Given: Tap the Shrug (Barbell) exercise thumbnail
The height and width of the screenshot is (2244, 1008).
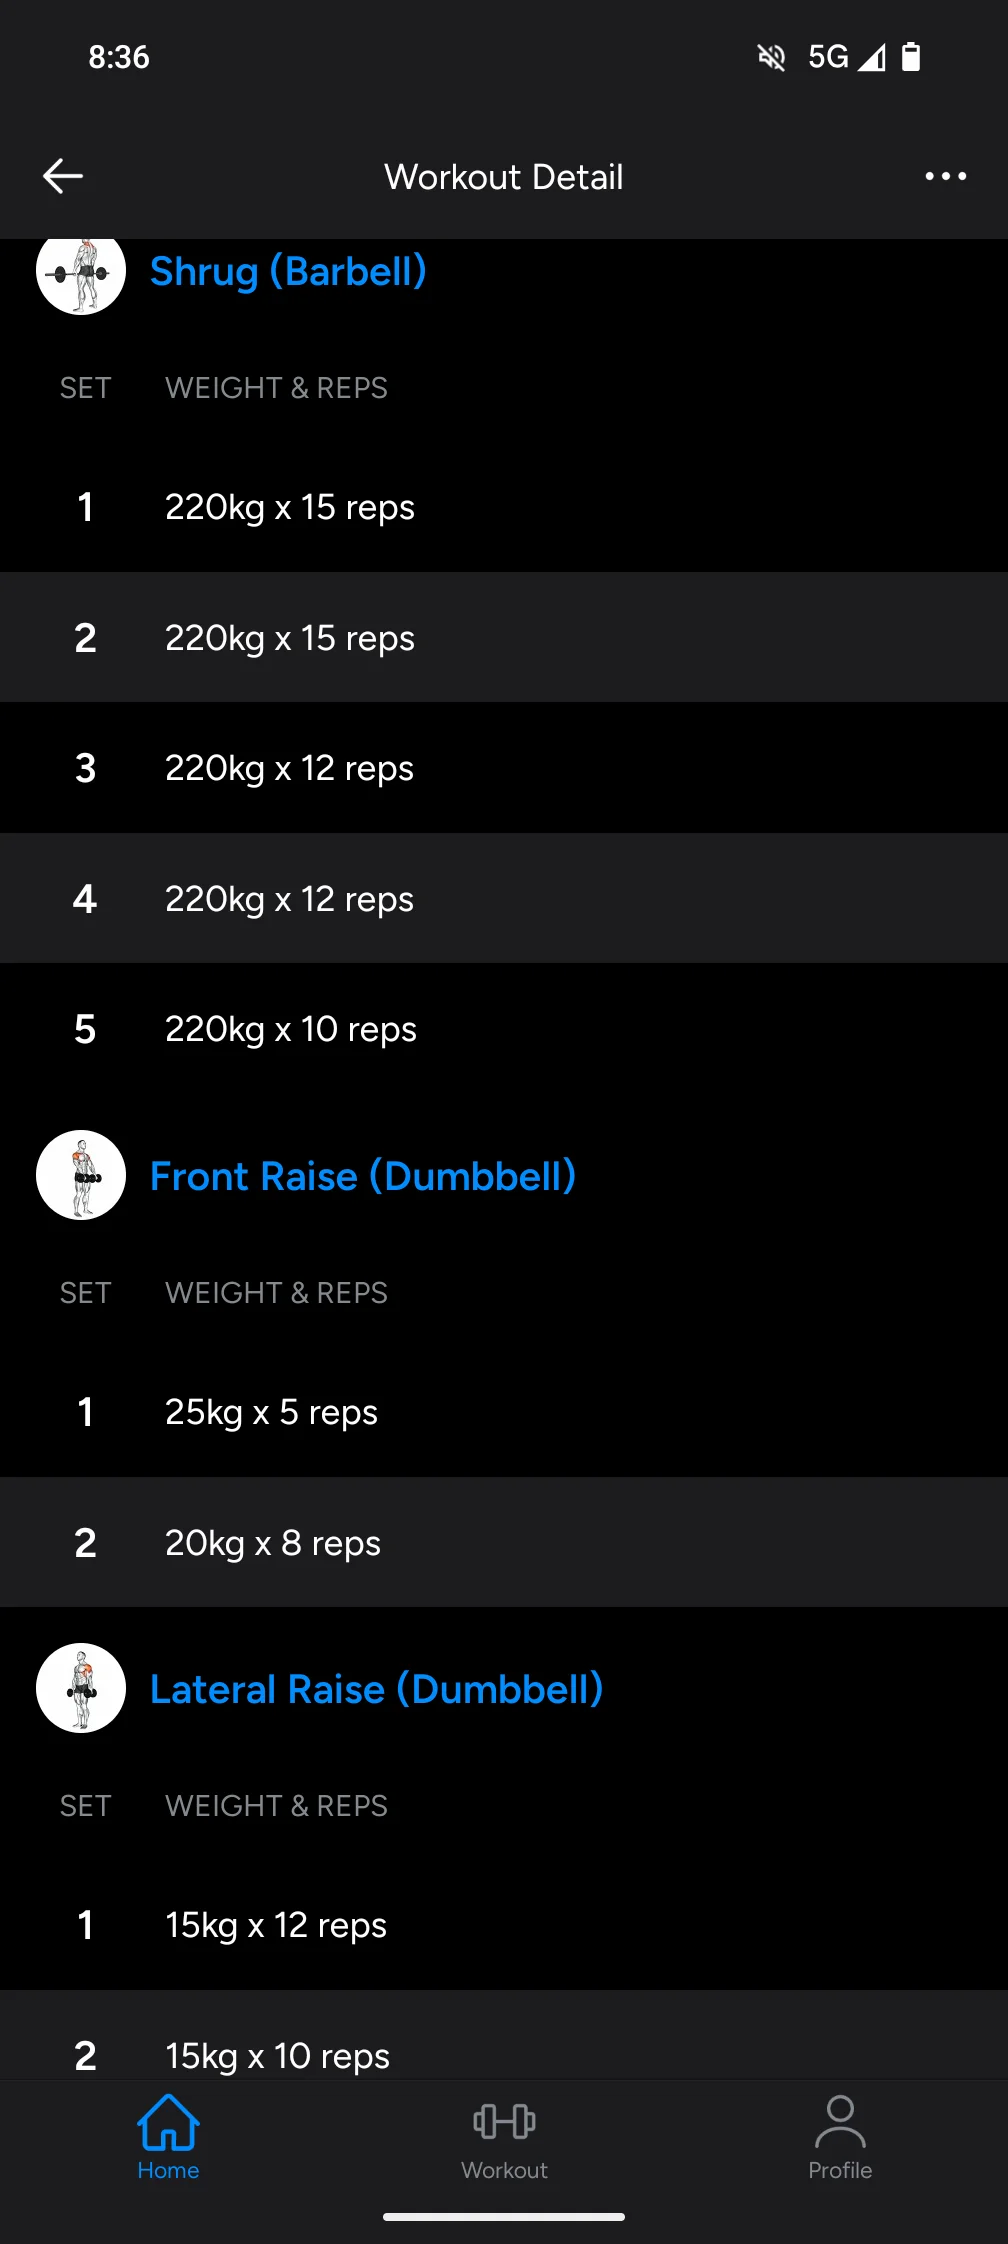Looking at the screenshot, I should coord(81,274).
